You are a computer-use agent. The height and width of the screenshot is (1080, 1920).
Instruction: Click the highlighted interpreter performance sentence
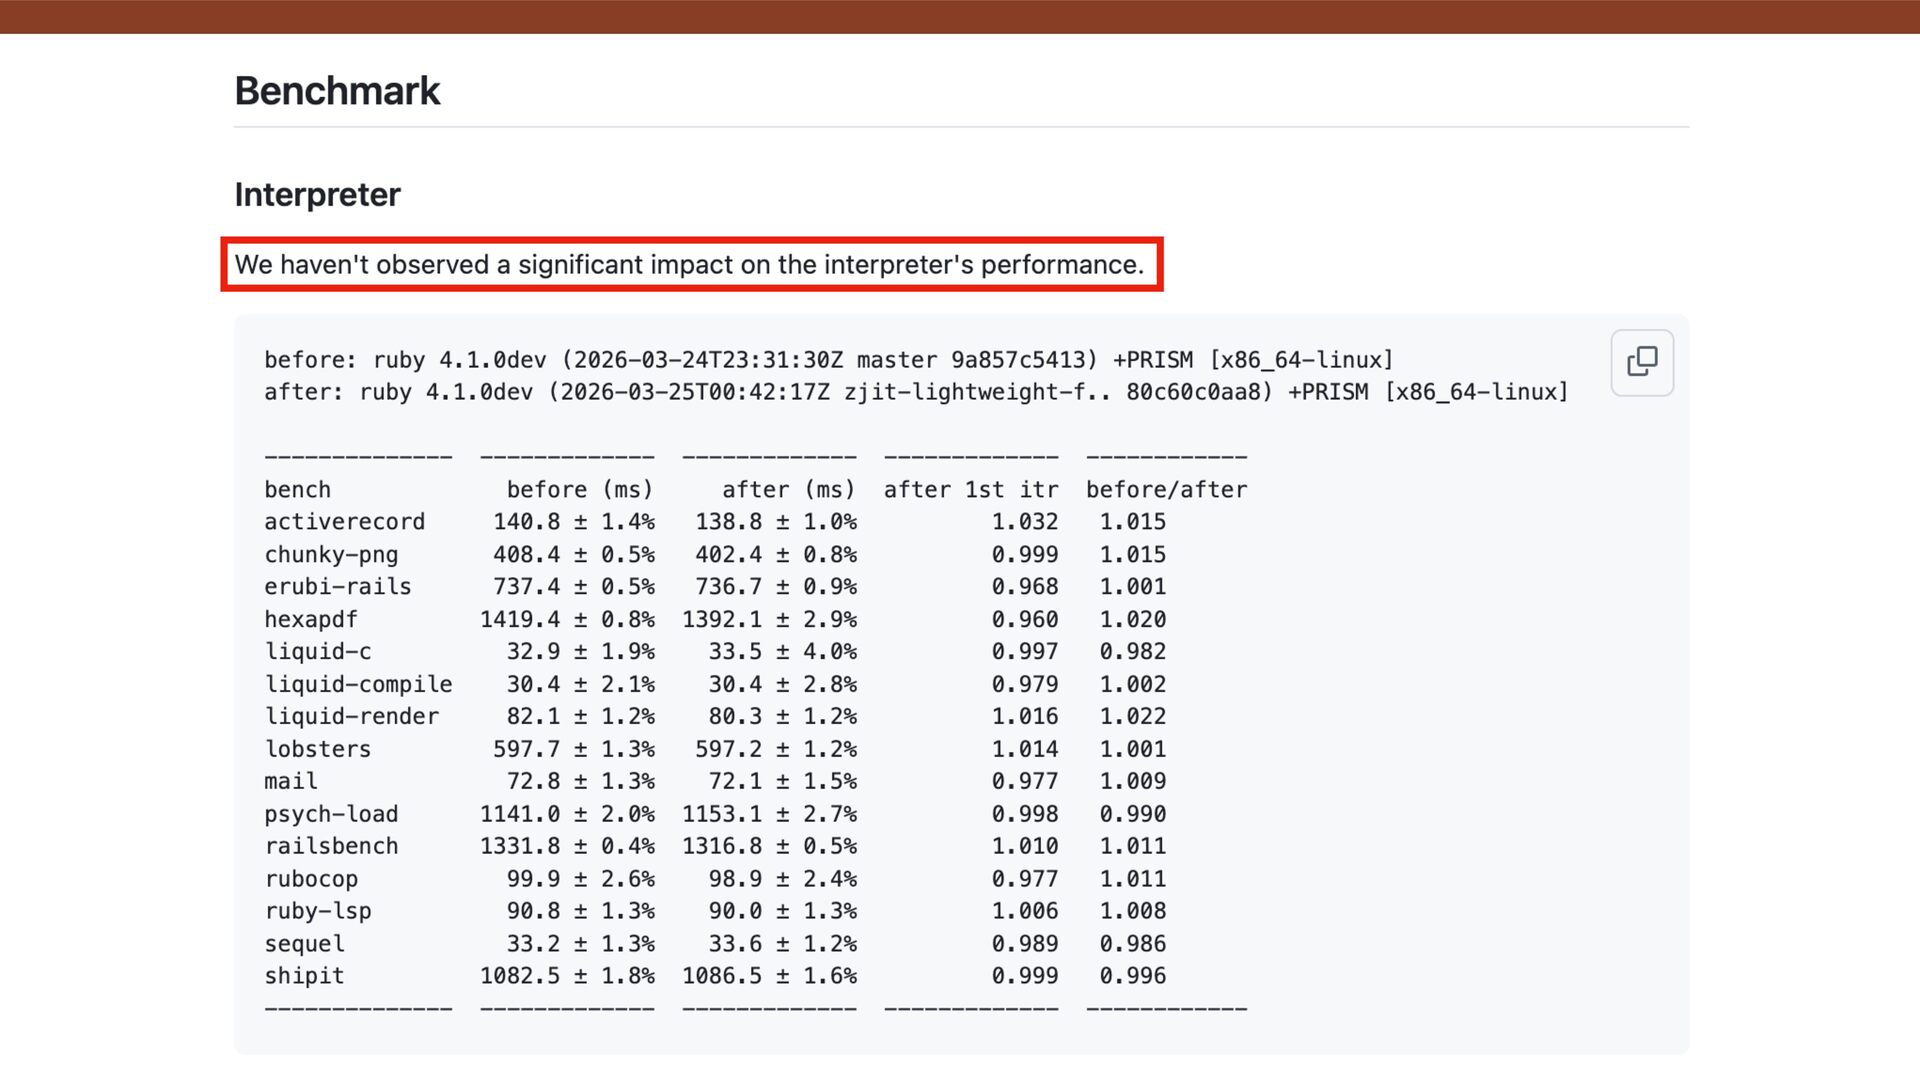689,265
